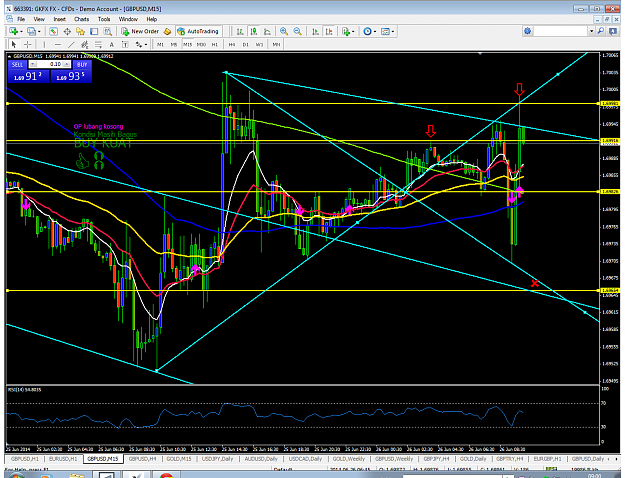Expand the New Chart dropdown arrow
Screen dimensions: 625x478
(21, 31)
